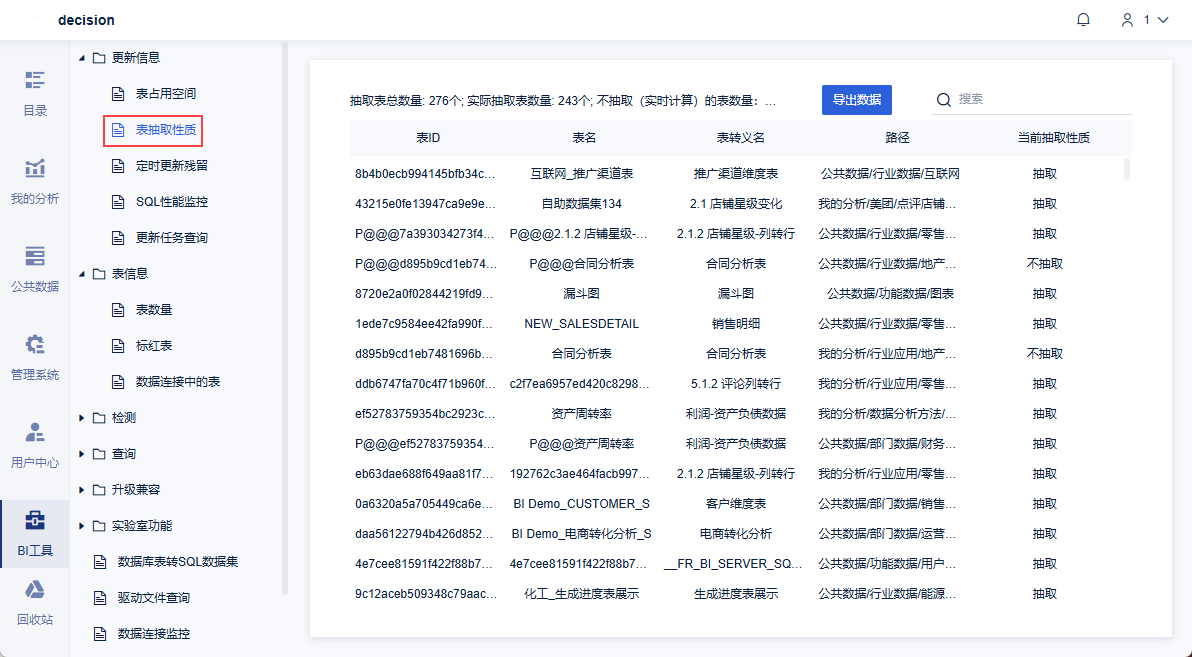Image resolution: width=1192 pixels, height=657 pixels.
Task: Click the left tree panel scrollbar
Action: coord(285,318)
